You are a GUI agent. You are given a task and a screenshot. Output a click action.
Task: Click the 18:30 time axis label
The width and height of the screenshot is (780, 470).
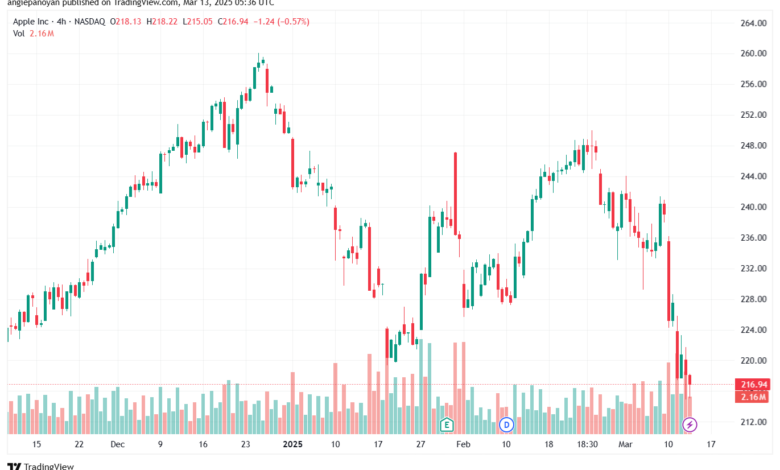pyautogui.click(x=587, y=444)
